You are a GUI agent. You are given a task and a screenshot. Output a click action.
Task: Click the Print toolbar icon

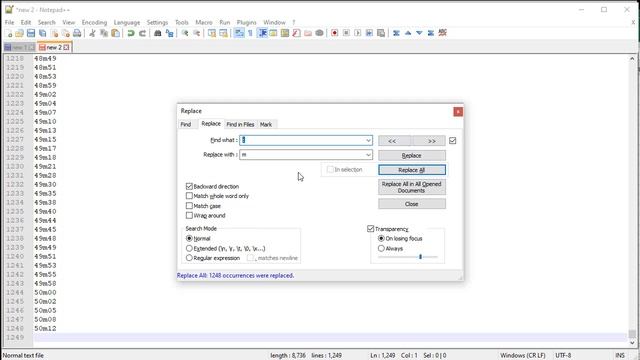(x=77, y=33)
